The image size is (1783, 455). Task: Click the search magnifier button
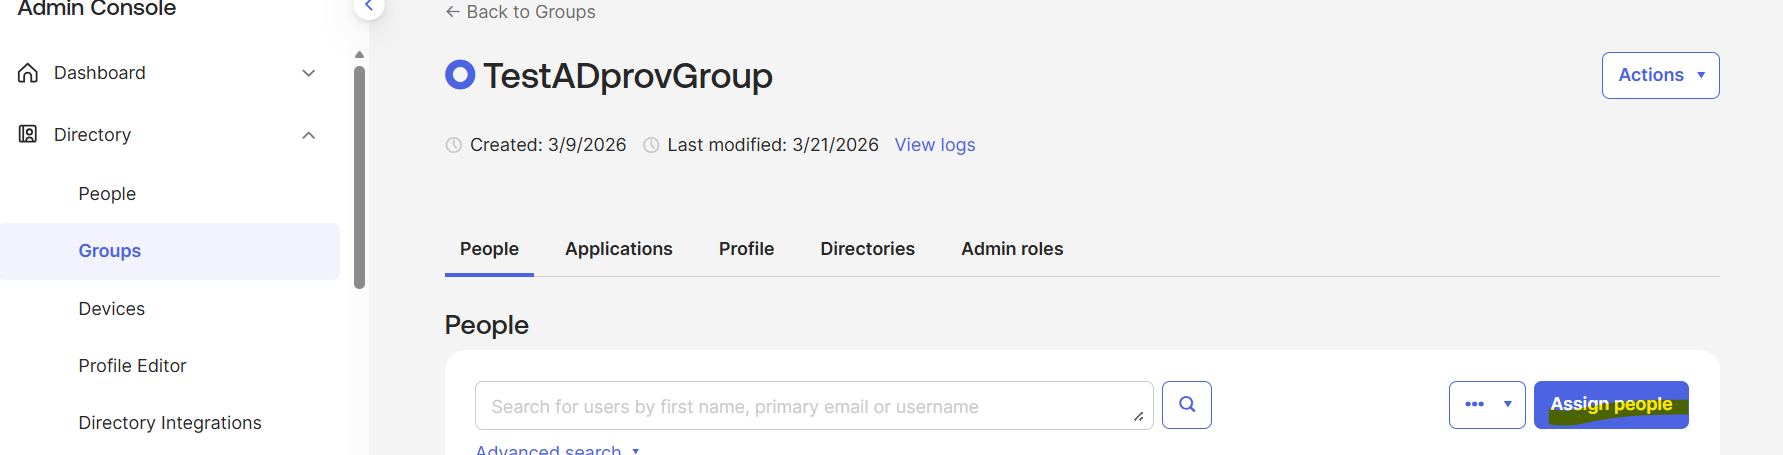(1187, 405)
